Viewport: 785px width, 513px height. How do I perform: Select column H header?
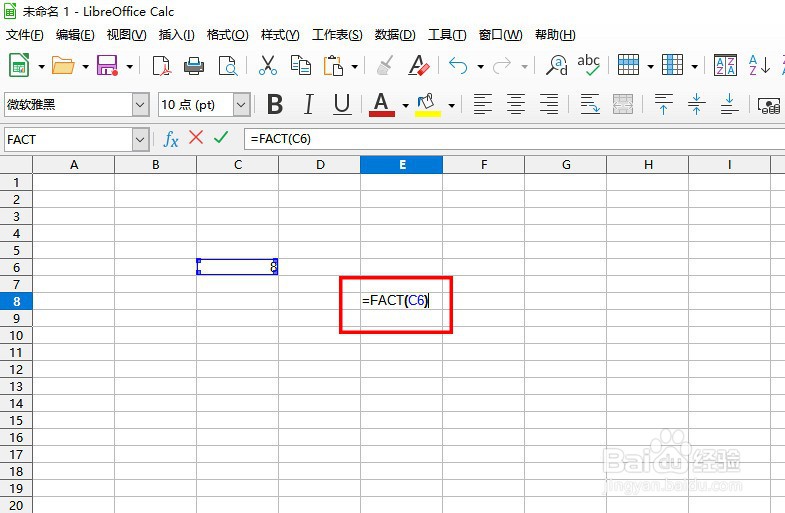(648, 165)
